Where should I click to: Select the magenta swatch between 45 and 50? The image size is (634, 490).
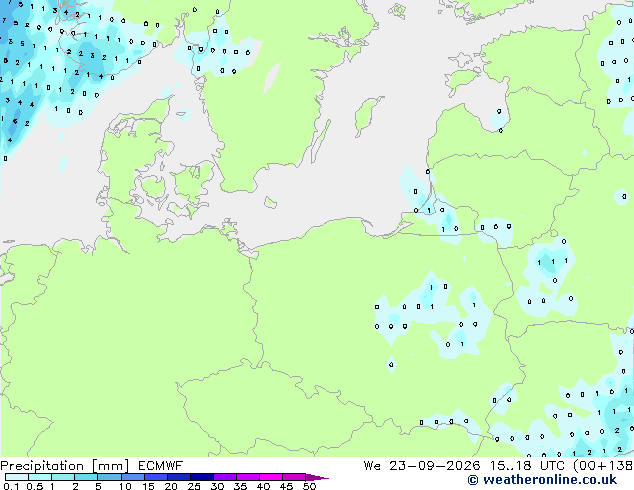pos(294,477)
